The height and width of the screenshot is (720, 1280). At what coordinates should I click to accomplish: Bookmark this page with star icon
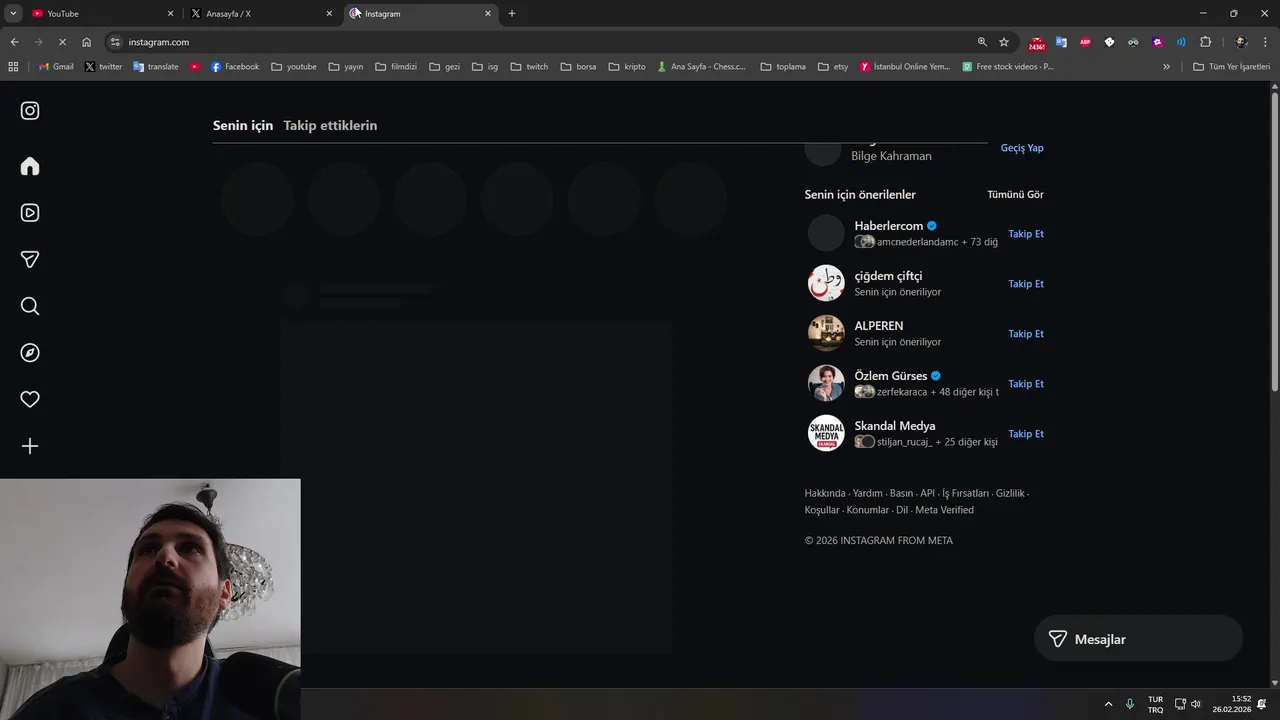[x=1004, y=42]
